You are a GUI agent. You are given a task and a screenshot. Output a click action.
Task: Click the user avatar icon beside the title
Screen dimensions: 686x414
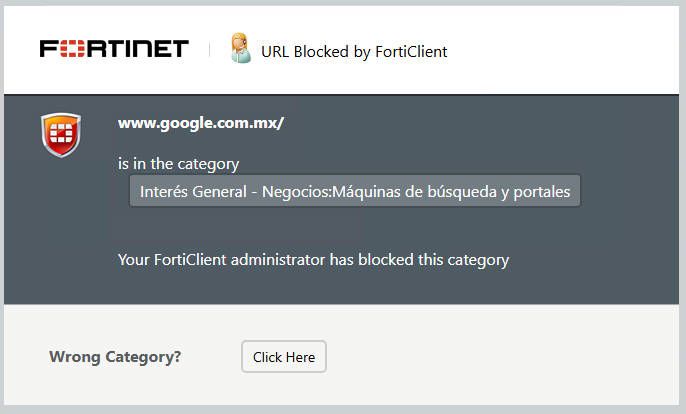tap(240, 49)
